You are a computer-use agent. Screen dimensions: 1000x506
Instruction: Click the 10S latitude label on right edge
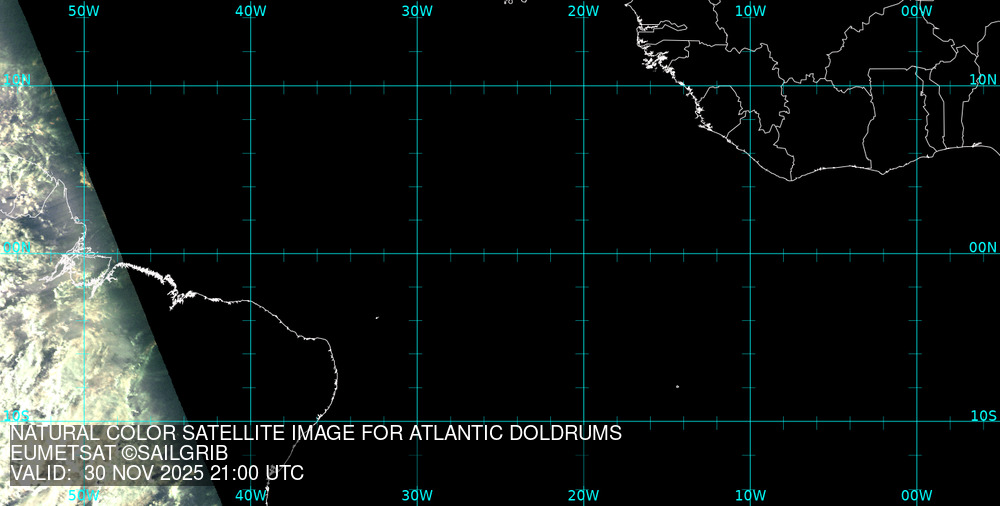coord(983,415)
